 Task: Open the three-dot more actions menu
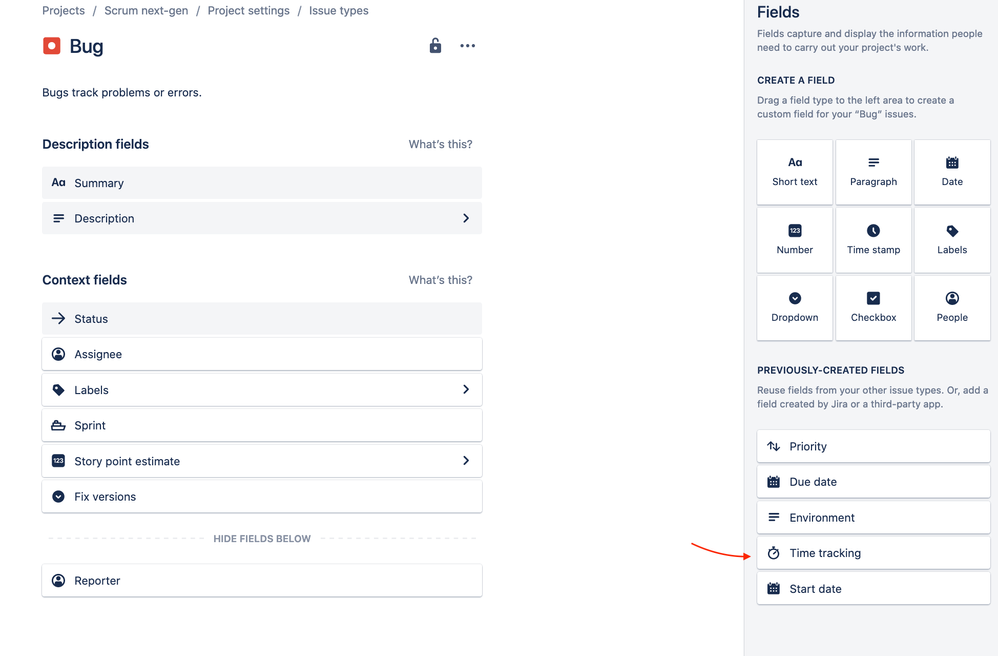pos(468,46)
